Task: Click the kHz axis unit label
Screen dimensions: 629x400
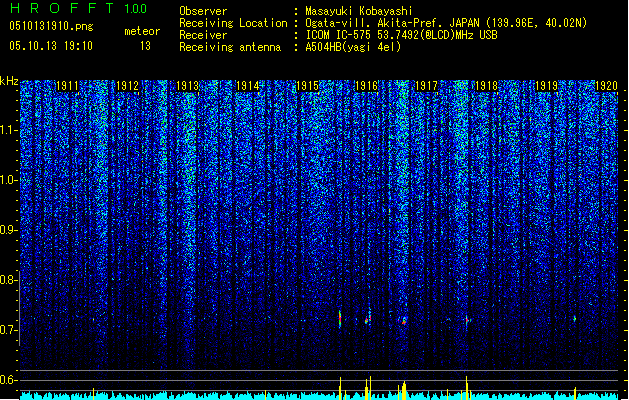Action: [9, 81]
